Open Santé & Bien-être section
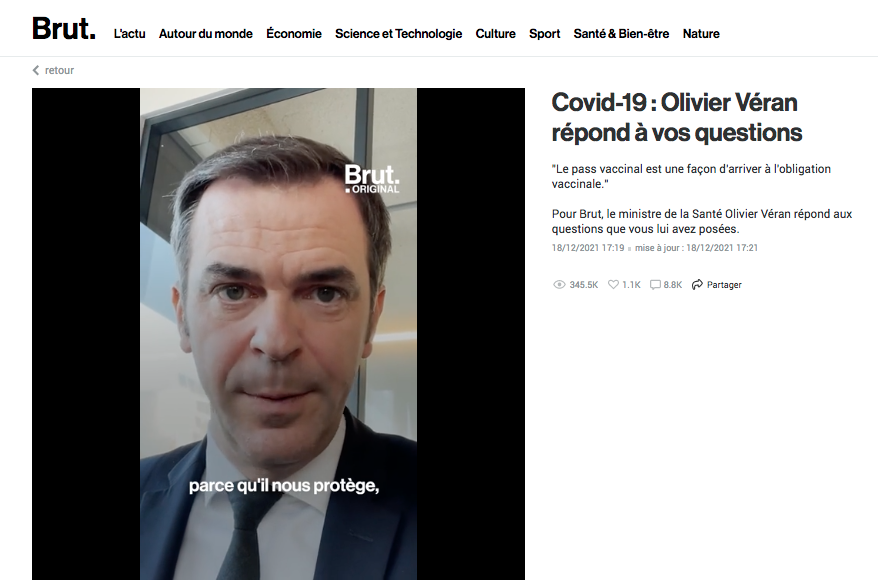This screenshot has width=878, height=587. pos(621,34)
